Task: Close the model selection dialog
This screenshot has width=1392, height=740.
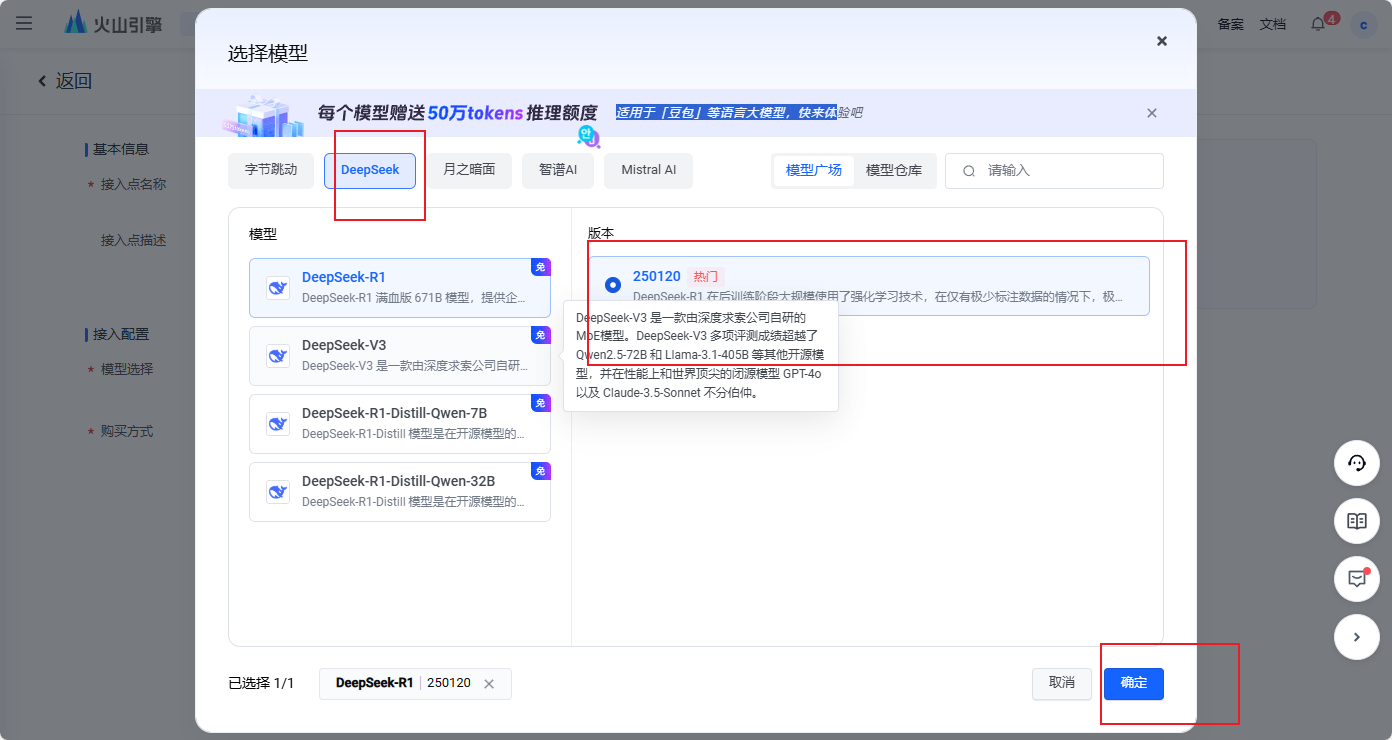Action: click(1162, 41)
